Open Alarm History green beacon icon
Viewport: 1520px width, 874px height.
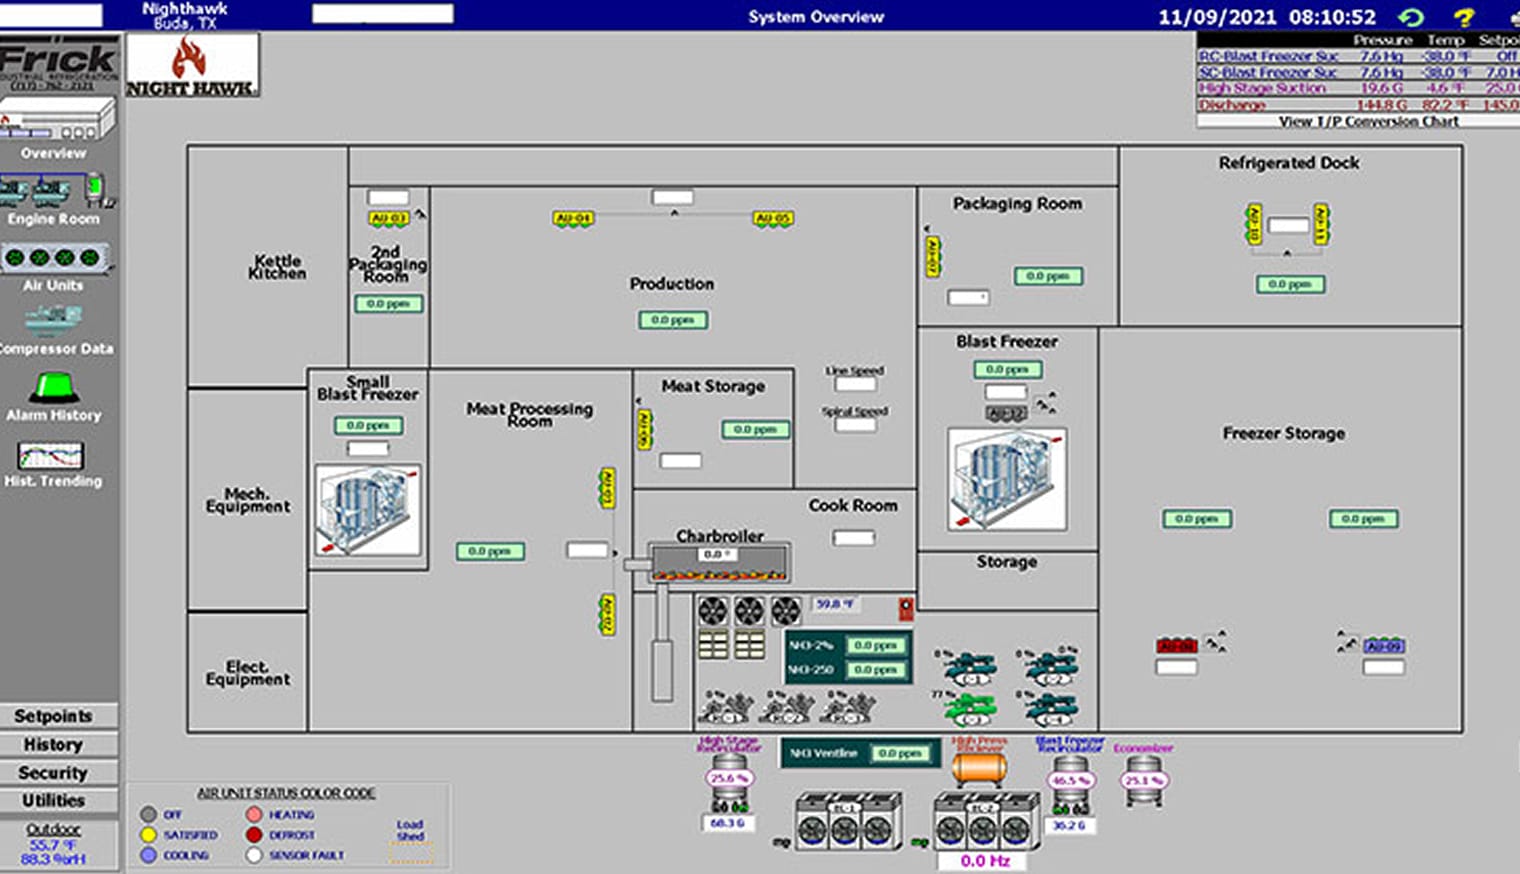pos(55,387)
